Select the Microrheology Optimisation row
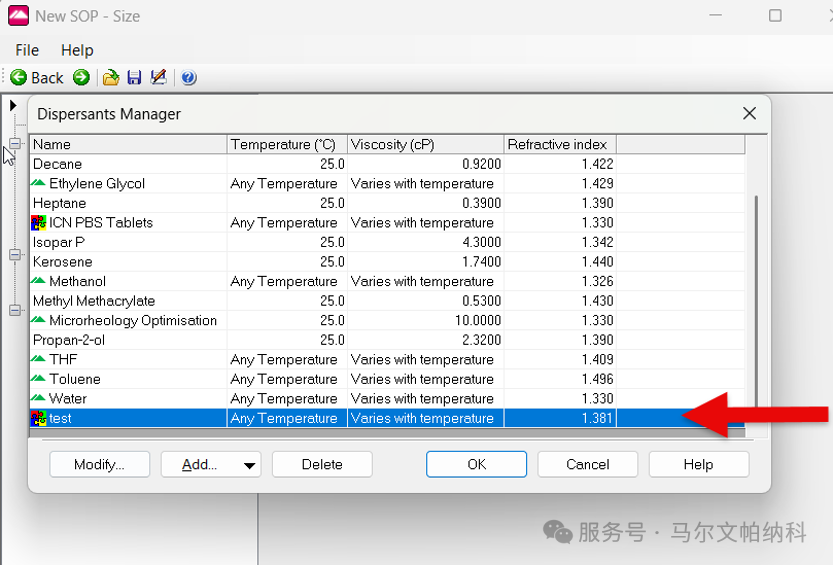 (x=387, y=321)
